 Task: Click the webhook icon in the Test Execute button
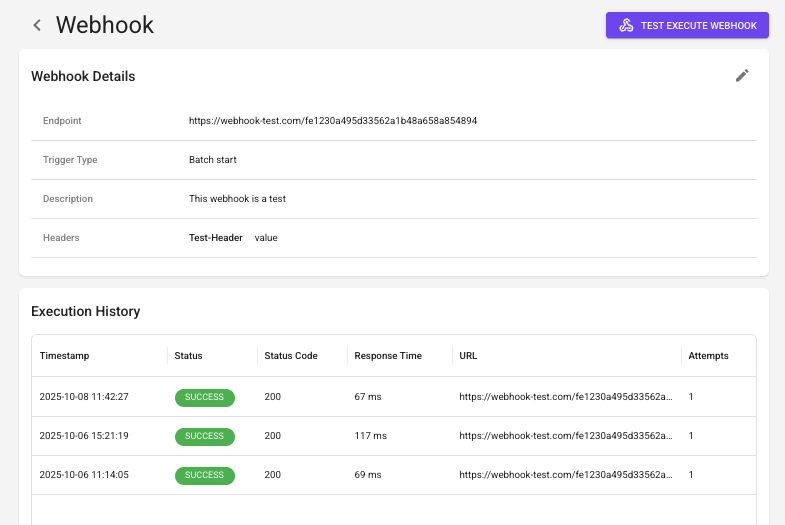pos(626,26)
